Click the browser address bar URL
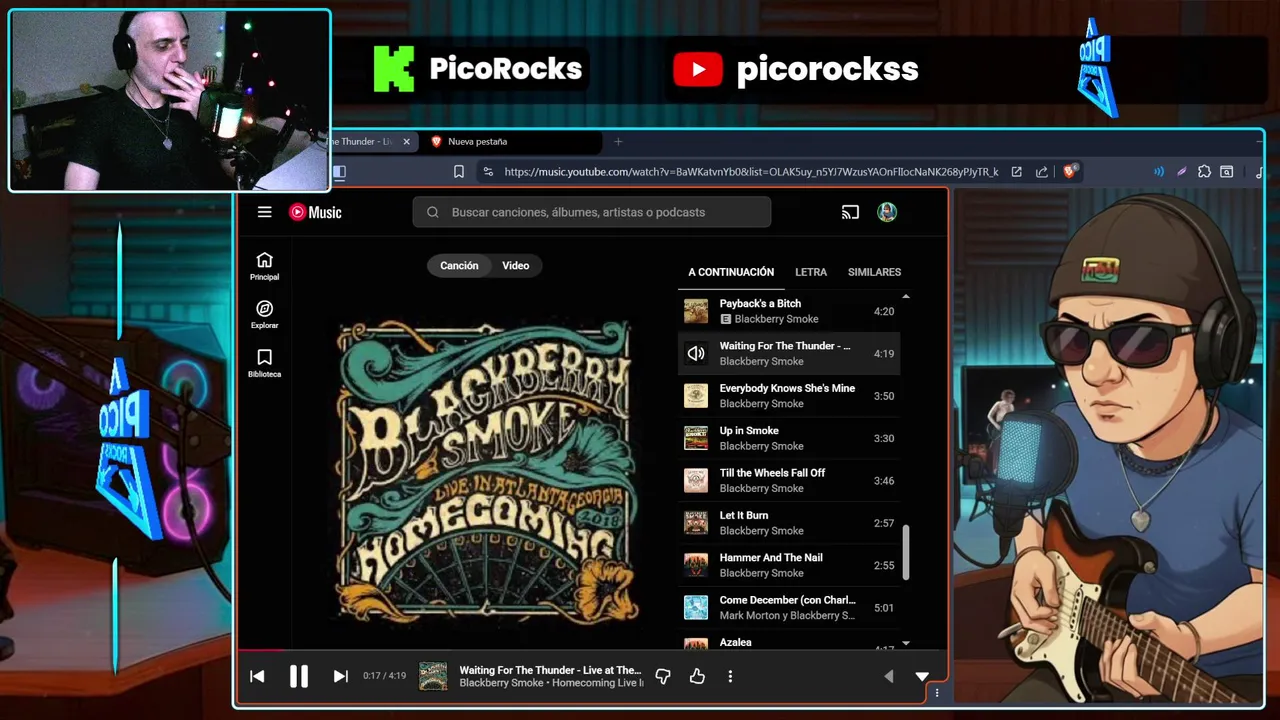Image resolution: width=1280 pixels, height=720 pixels. [751, 172]
